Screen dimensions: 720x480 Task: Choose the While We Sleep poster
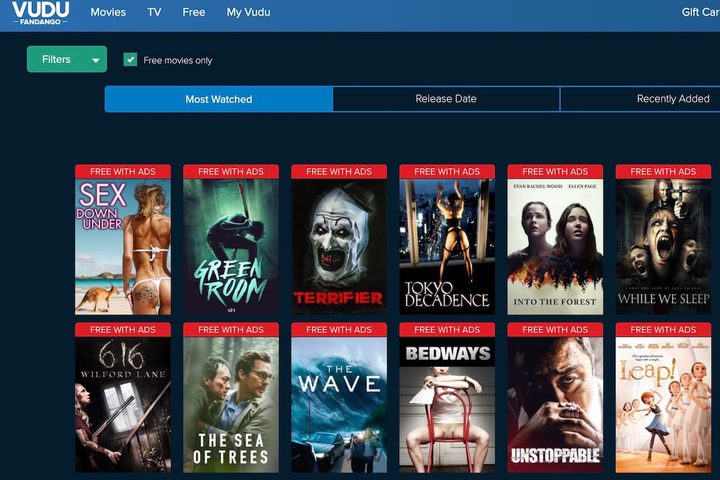tap(663, 245)
